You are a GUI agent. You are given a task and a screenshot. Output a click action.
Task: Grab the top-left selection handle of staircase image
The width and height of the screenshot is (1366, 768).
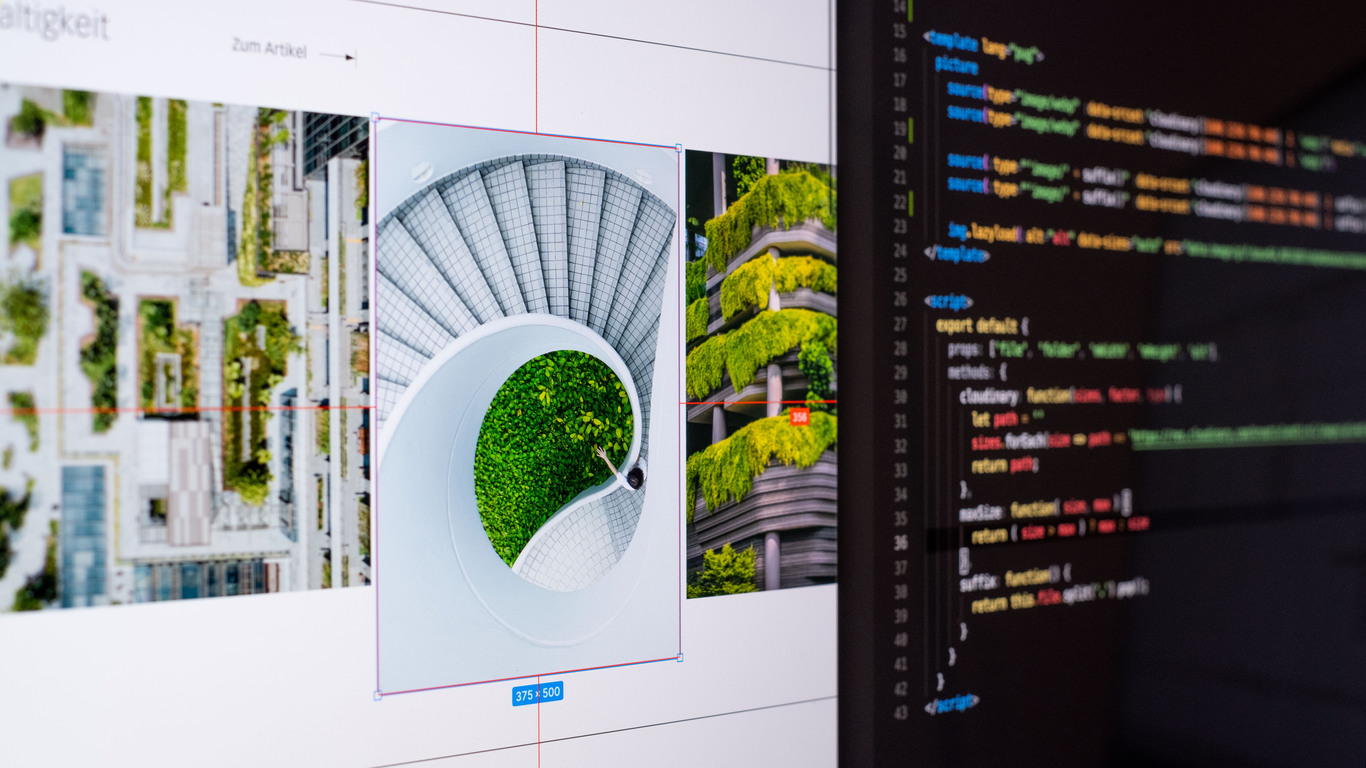pos(375,118)
